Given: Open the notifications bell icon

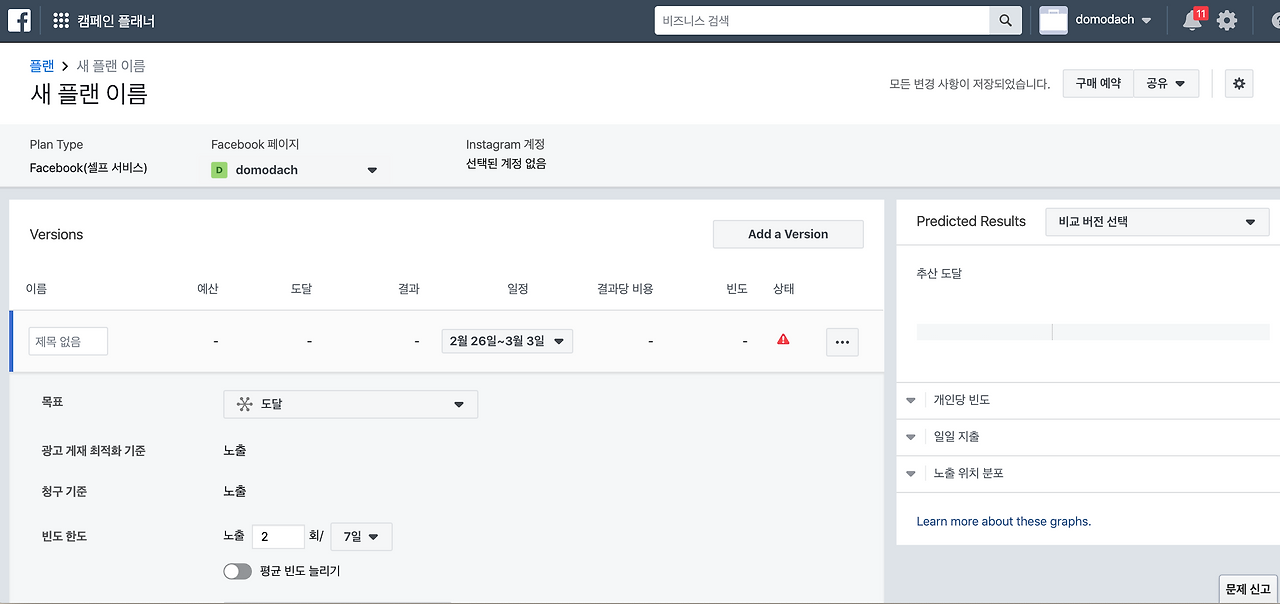Looking at the screenshot, I should tap(1192, 20).
